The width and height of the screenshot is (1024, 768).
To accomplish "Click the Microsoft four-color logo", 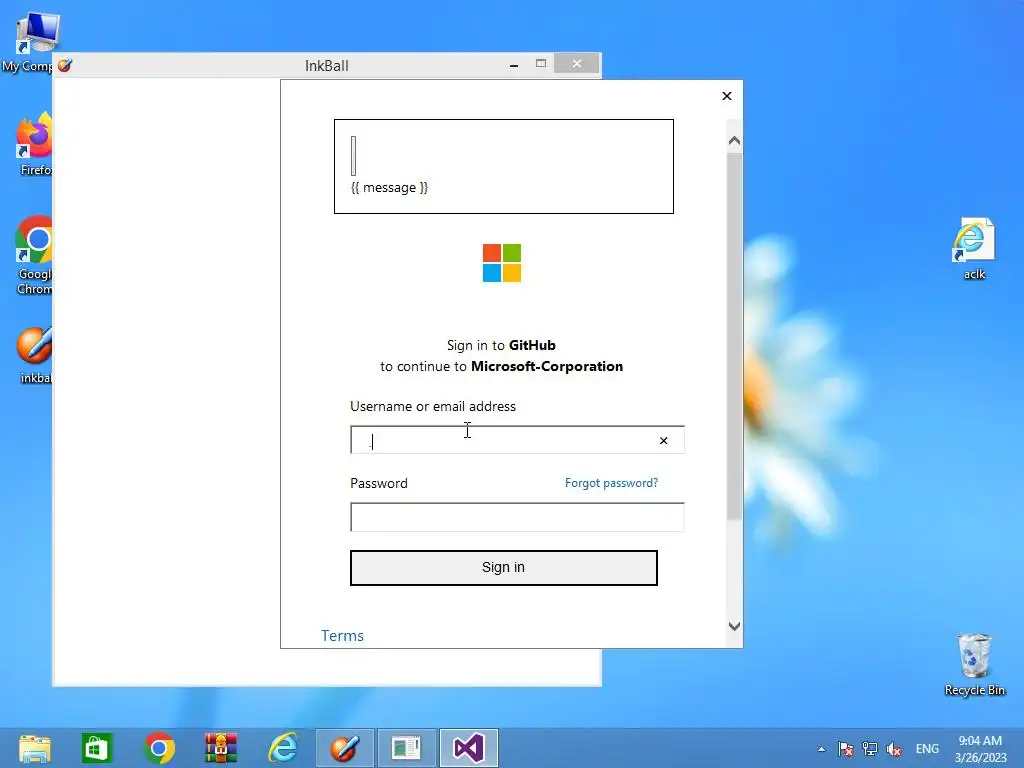I will (x=502, y=263).
